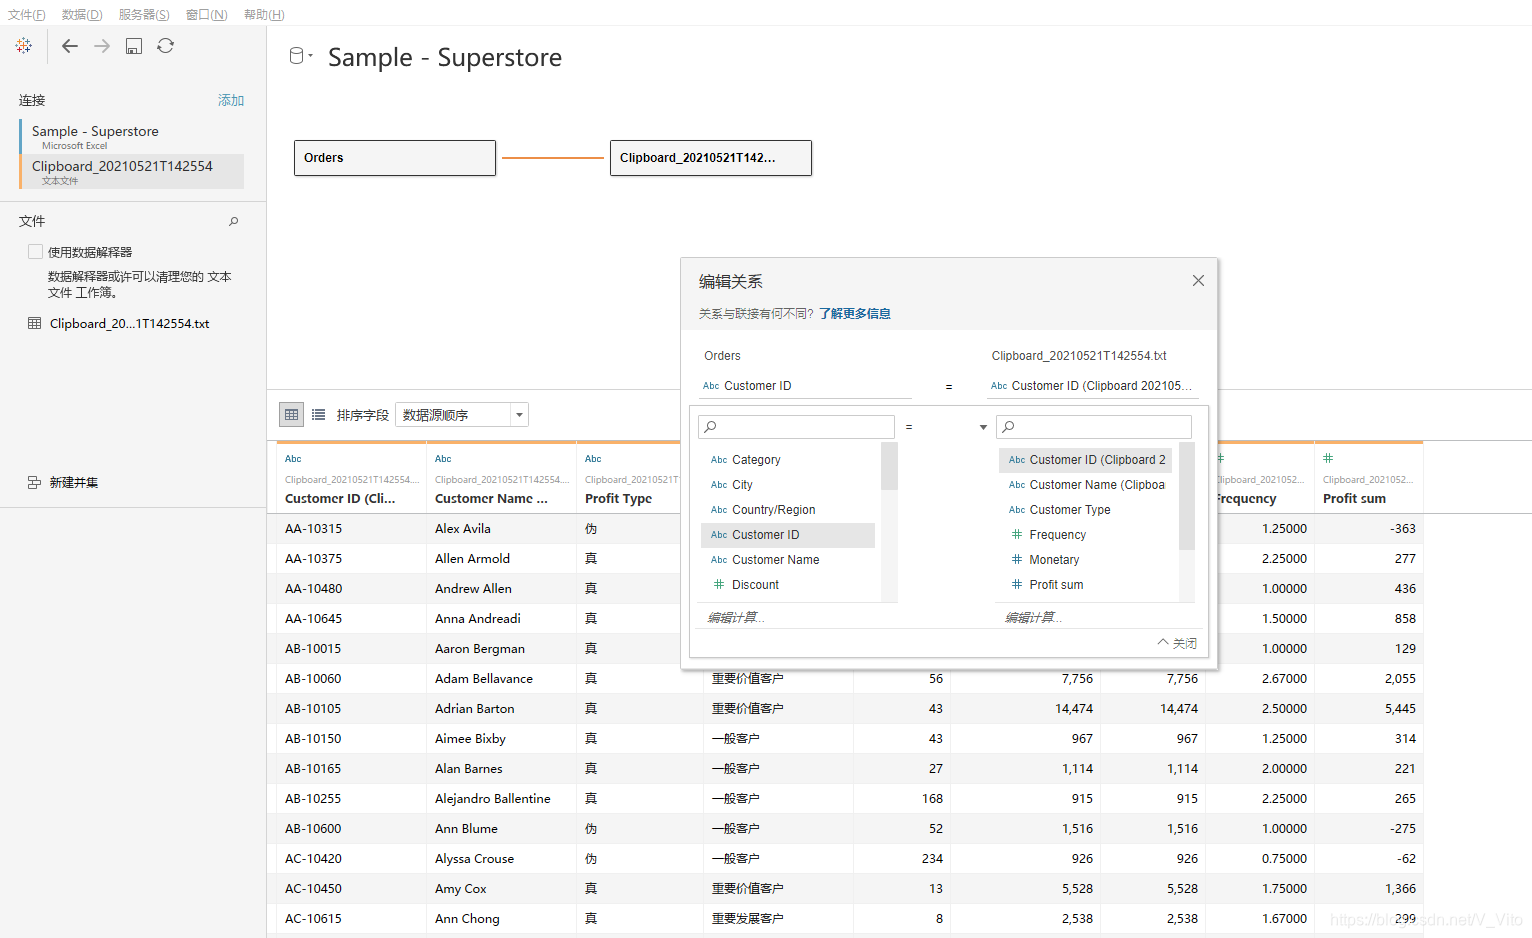Open the 数据(D) menu
1532x938 pixels.
(82, 14)
